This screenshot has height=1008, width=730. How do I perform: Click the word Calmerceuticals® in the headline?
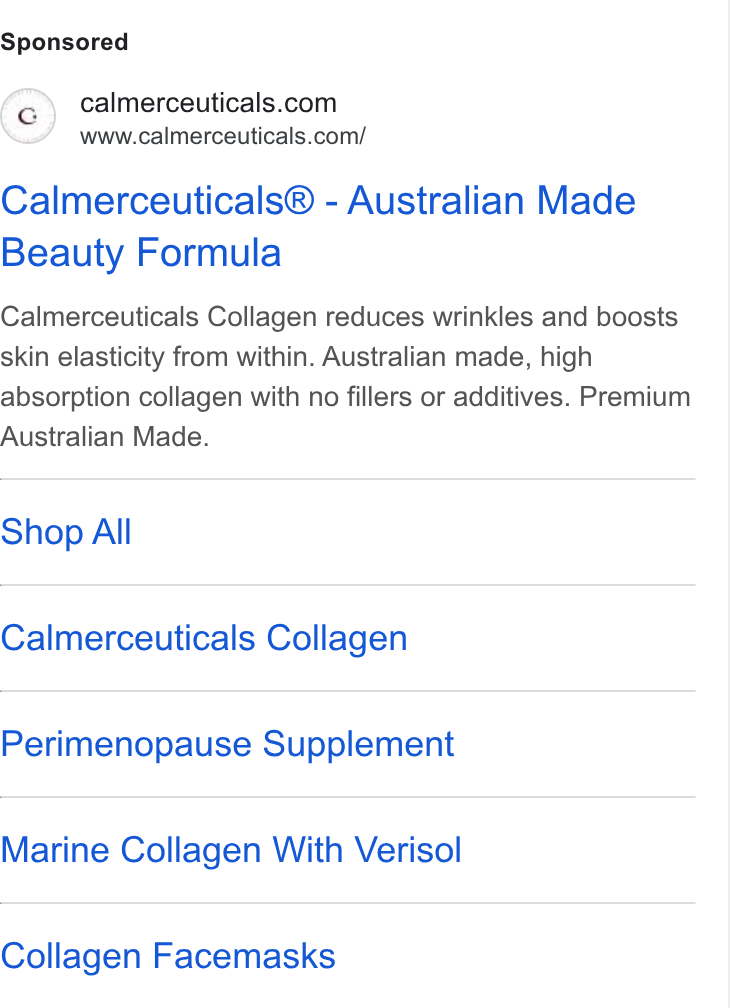click(x=157, y=201)
